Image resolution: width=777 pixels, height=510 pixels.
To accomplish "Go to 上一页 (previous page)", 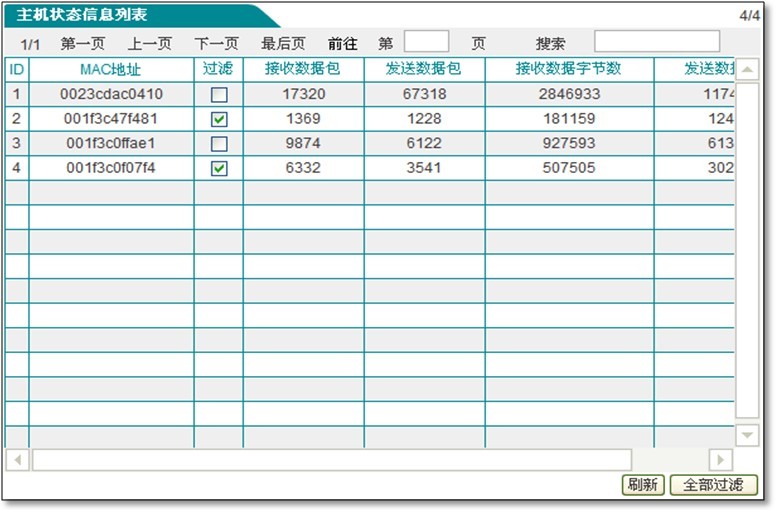I will pyautogui.click(x=149, y=44).
